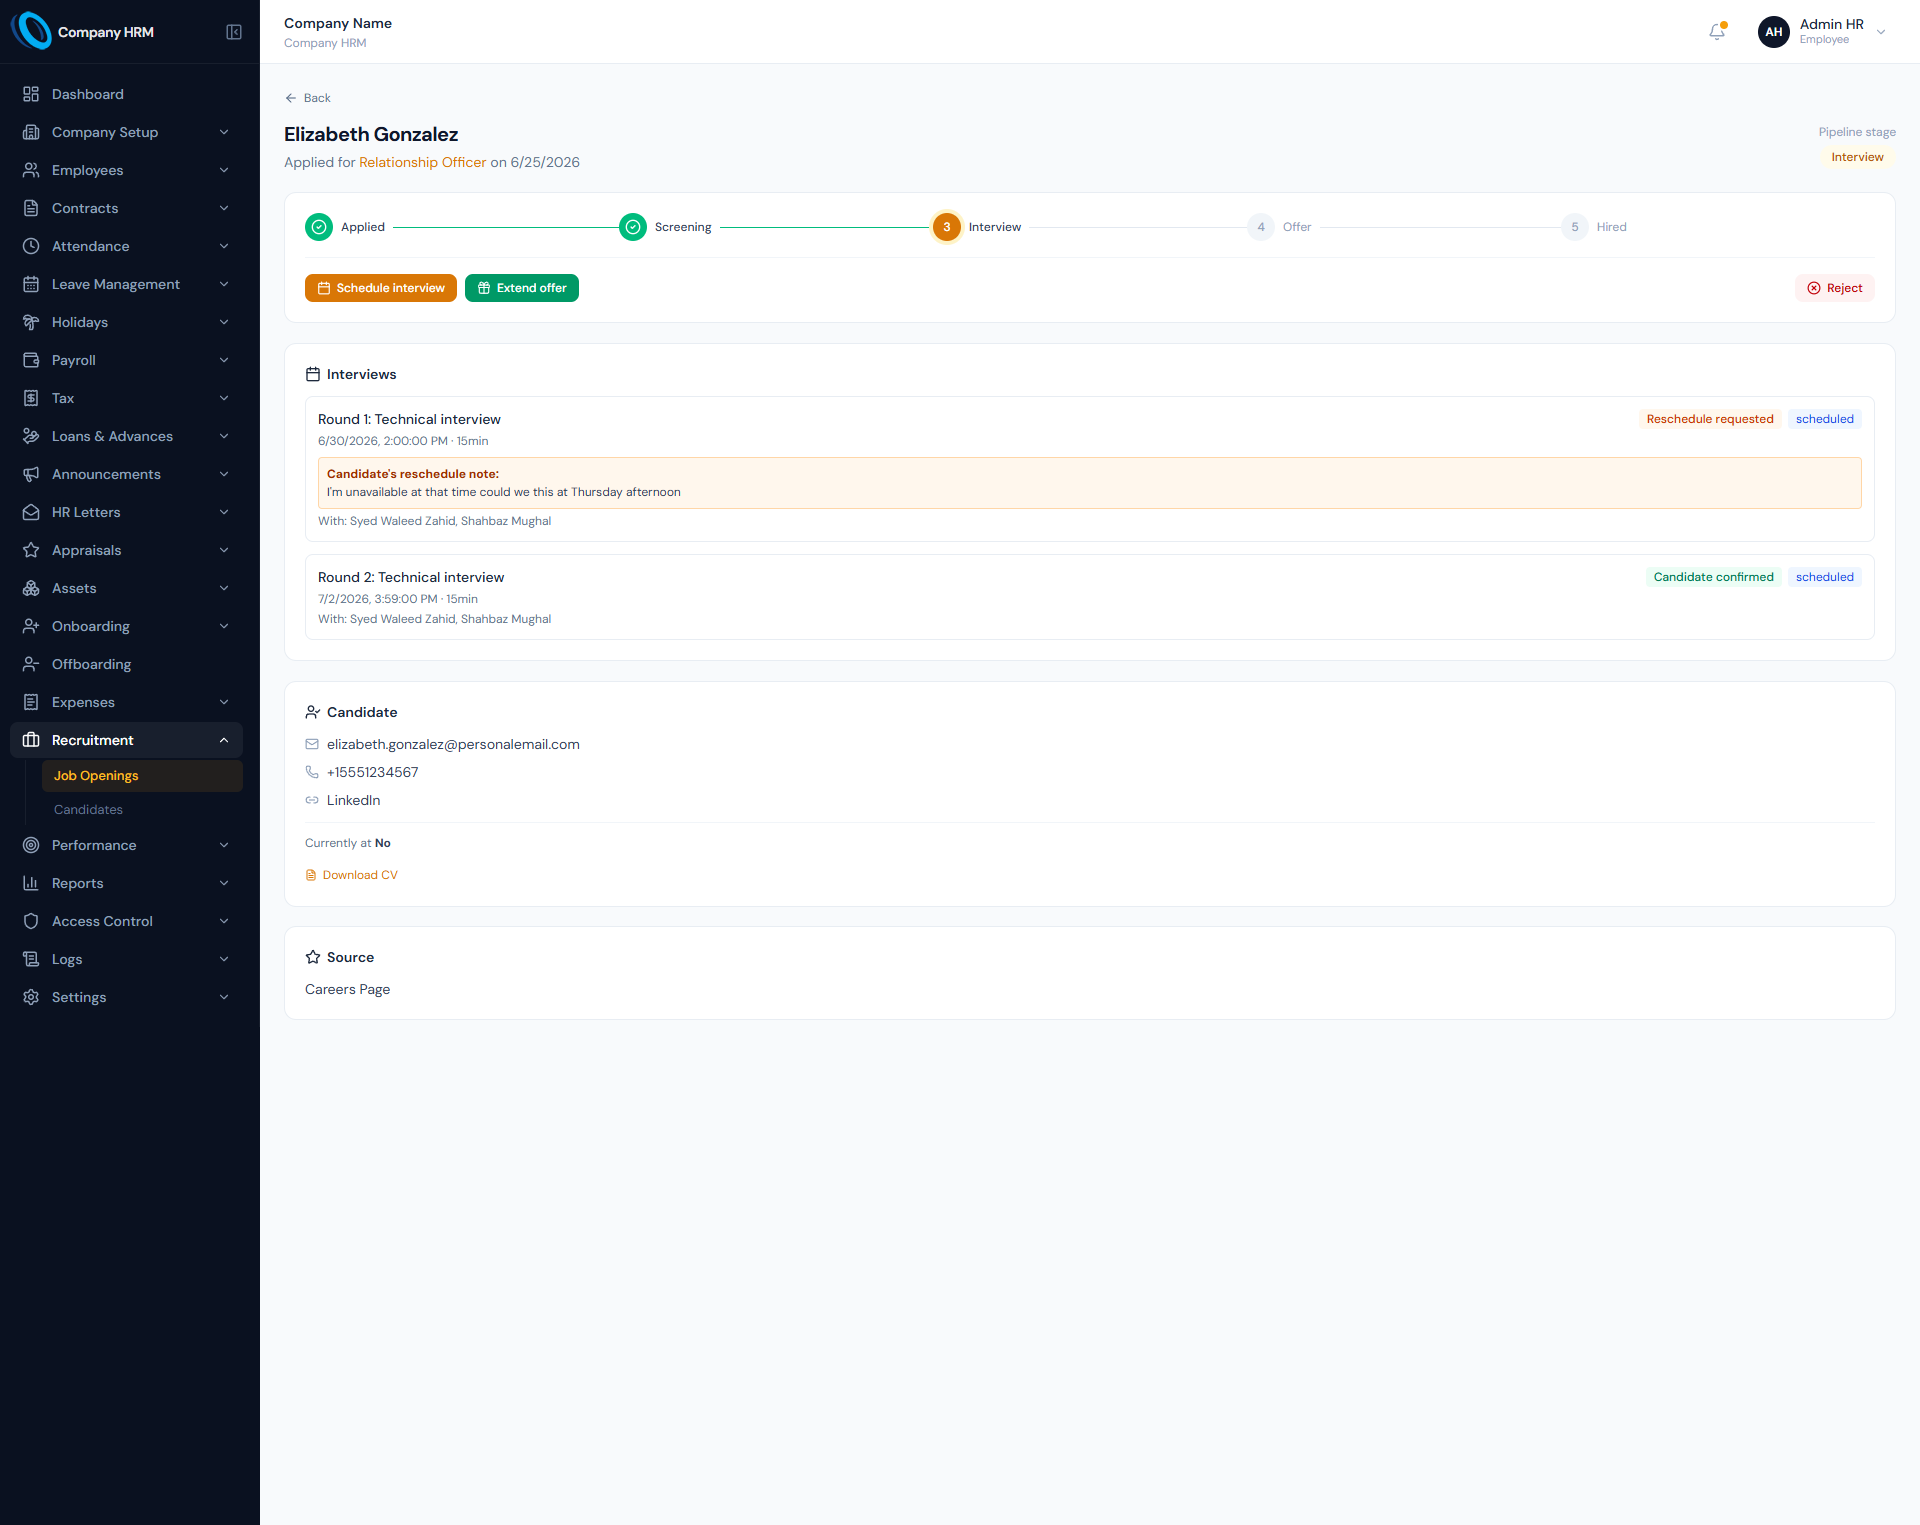Click the Payroll wallet icon
The height and width of the screenshot is (1525, 1920).
coord(31,360)
